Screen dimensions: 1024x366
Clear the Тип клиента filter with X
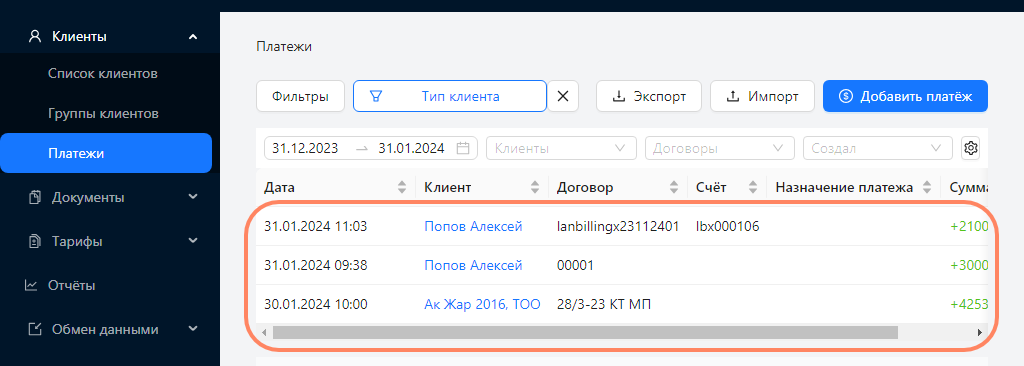(x=562, y=97)
